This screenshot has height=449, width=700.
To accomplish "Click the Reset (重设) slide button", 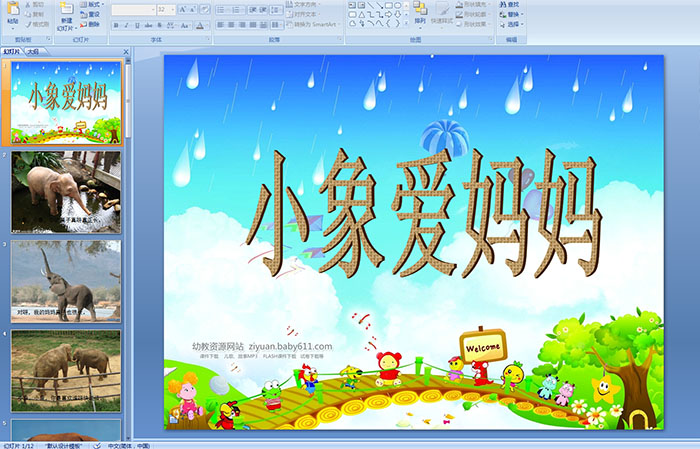I will pos(92,15).
